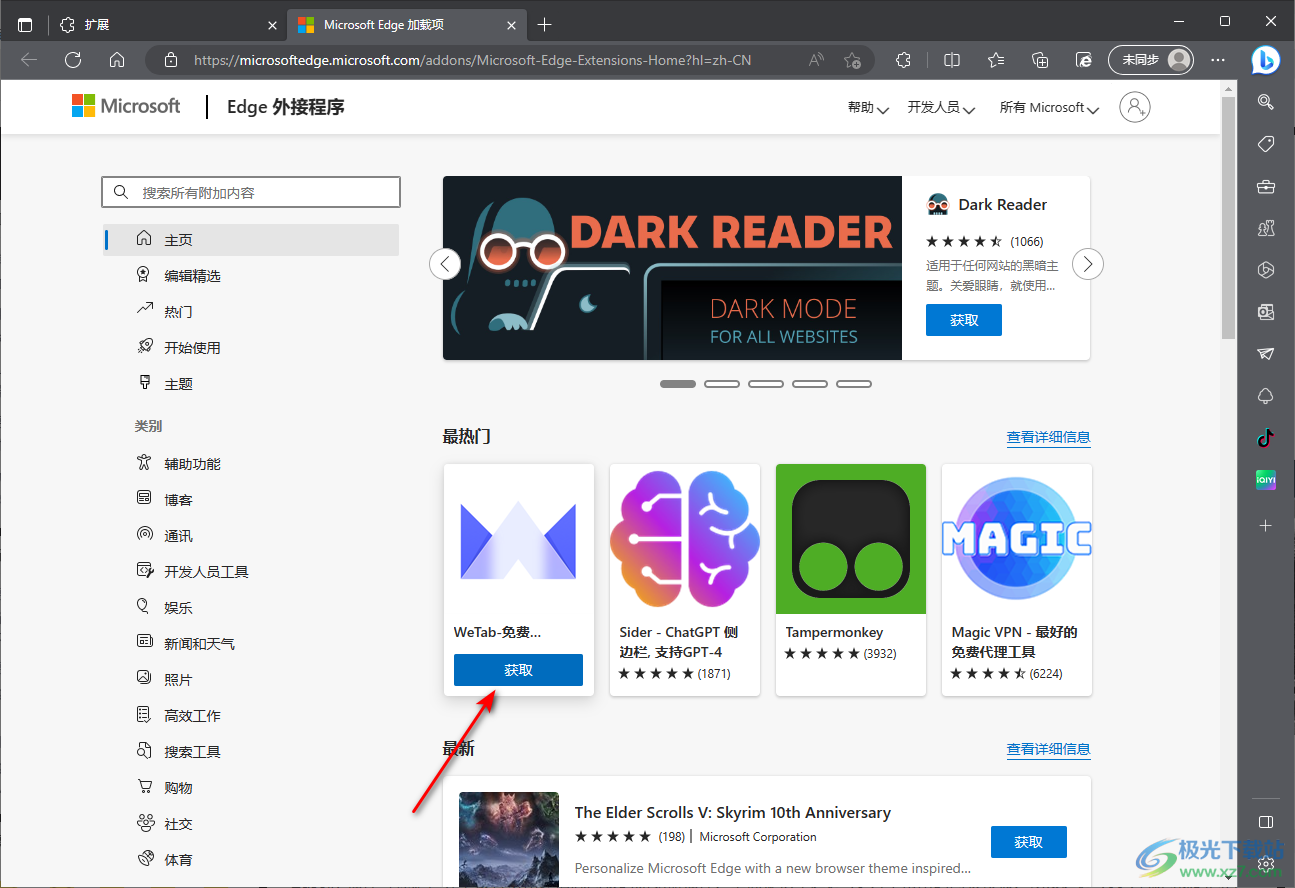
Task: Select 主页 in left navigation
Action: (251, 240)
